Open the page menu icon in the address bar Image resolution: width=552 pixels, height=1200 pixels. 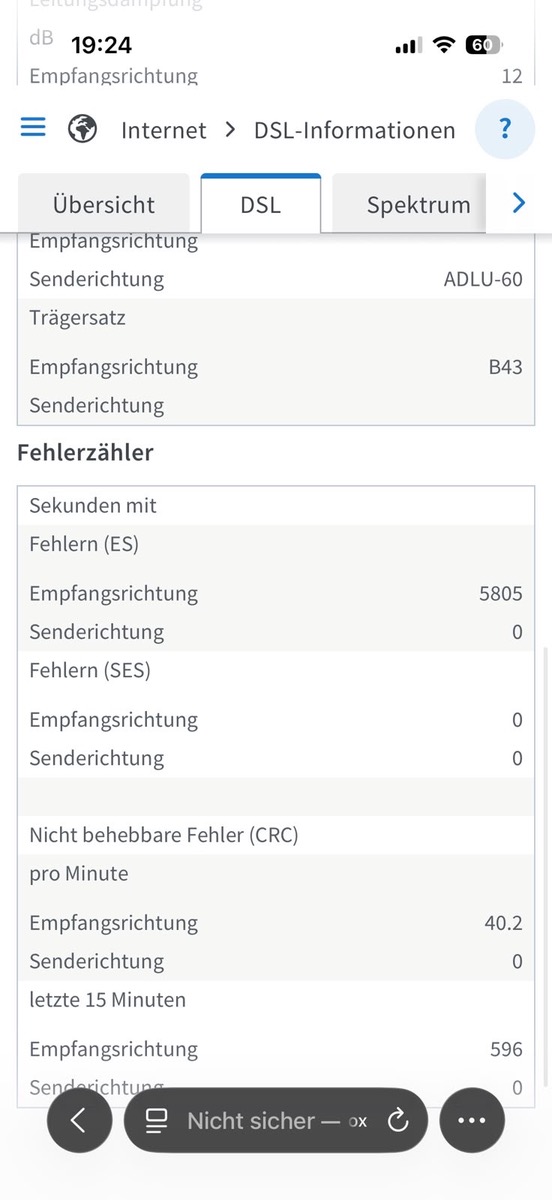(156, 1121)
